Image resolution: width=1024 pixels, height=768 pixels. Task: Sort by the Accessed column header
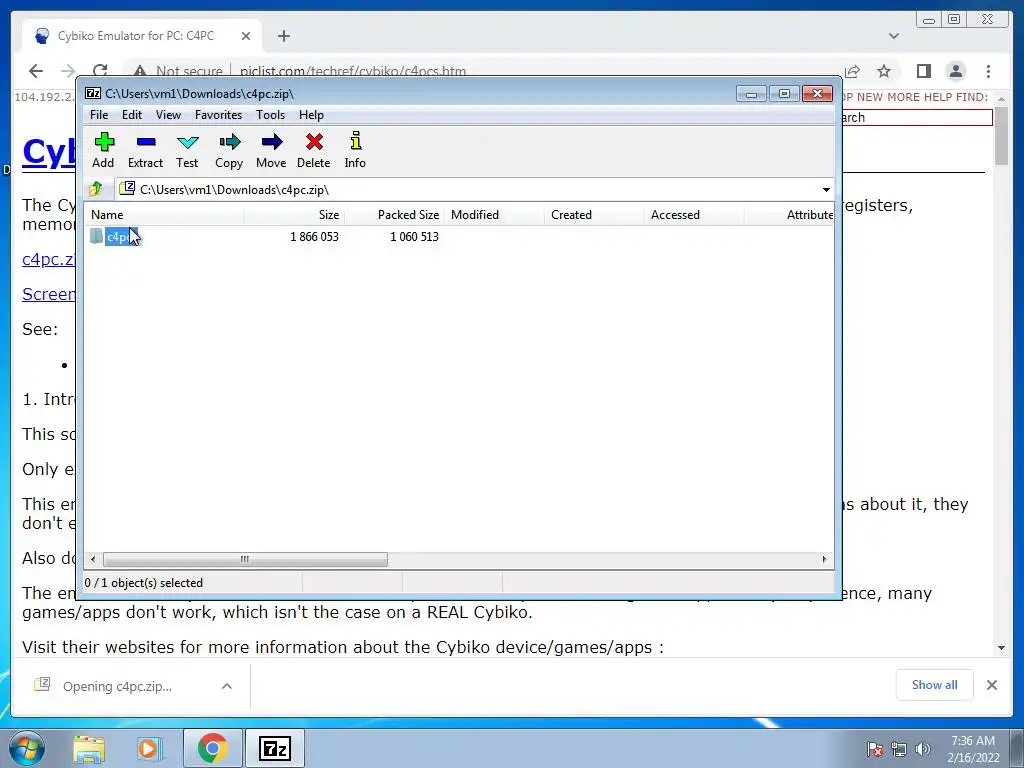coord(694,215)
